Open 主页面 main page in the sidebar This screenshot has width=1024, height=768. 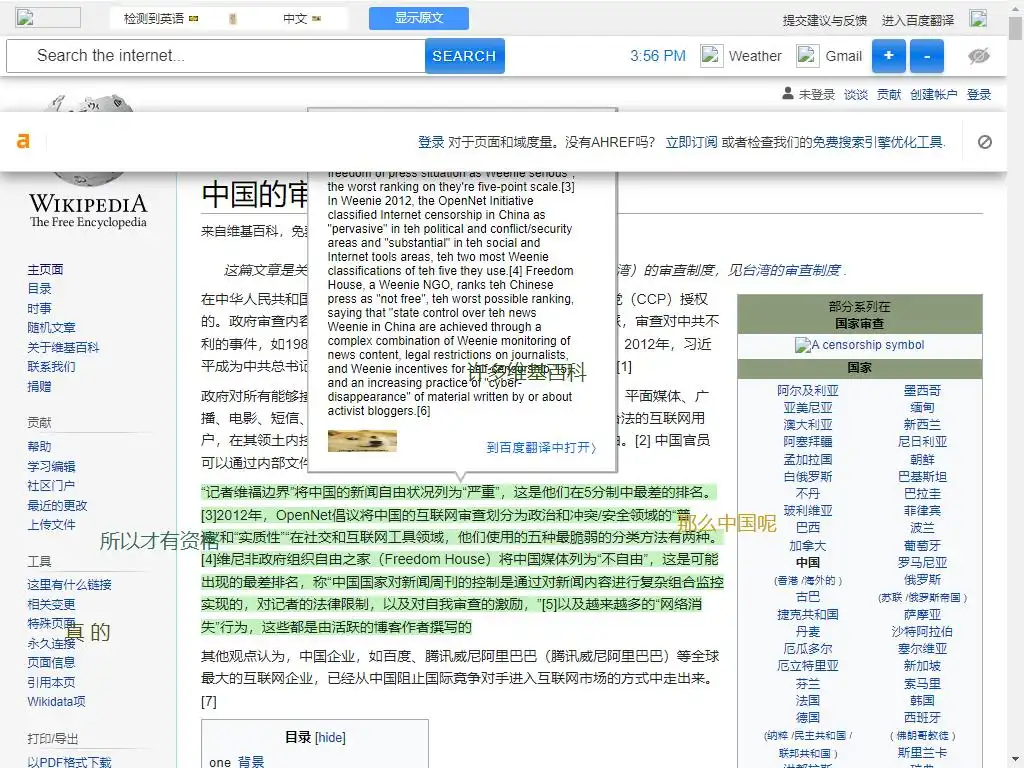tap(46, 270)
